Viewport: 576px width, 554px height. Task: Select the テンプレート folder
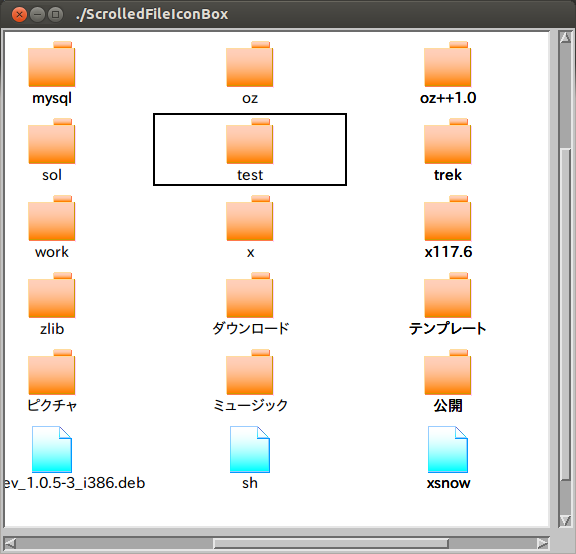point(448,295)
